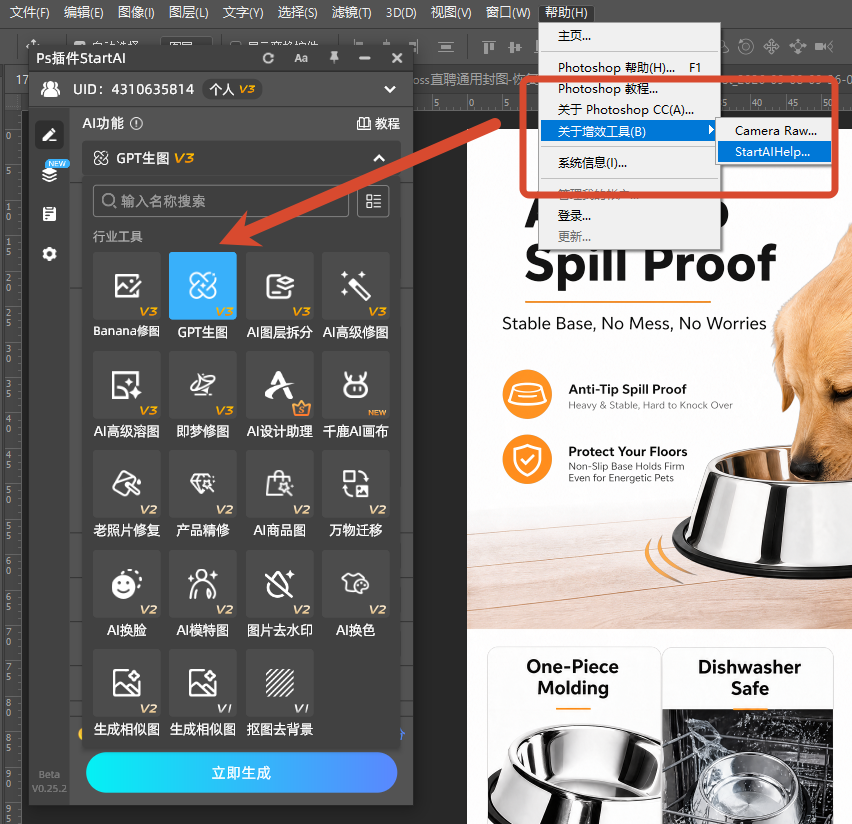Select the 抠图去背景 tool
Viewport: 852px width, 824px height.
pos(279,683)
